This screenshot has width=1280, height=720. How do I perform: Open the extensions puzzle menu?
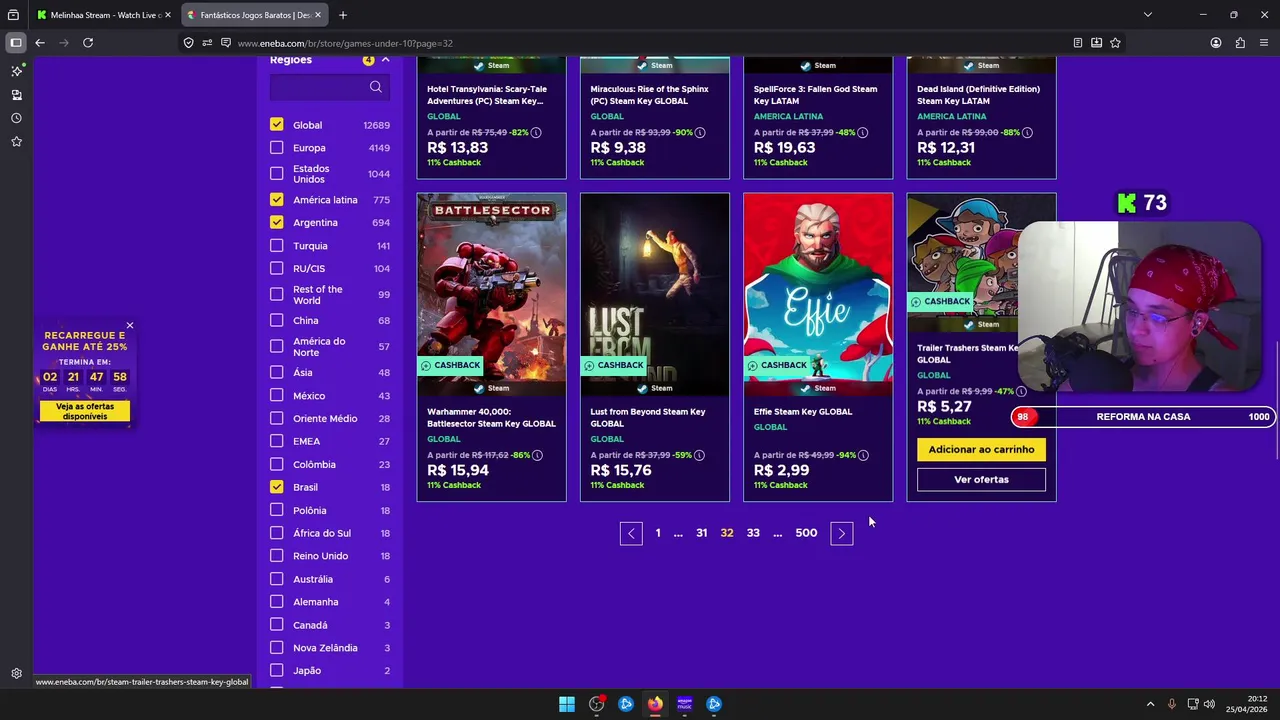pos(1240,43)
